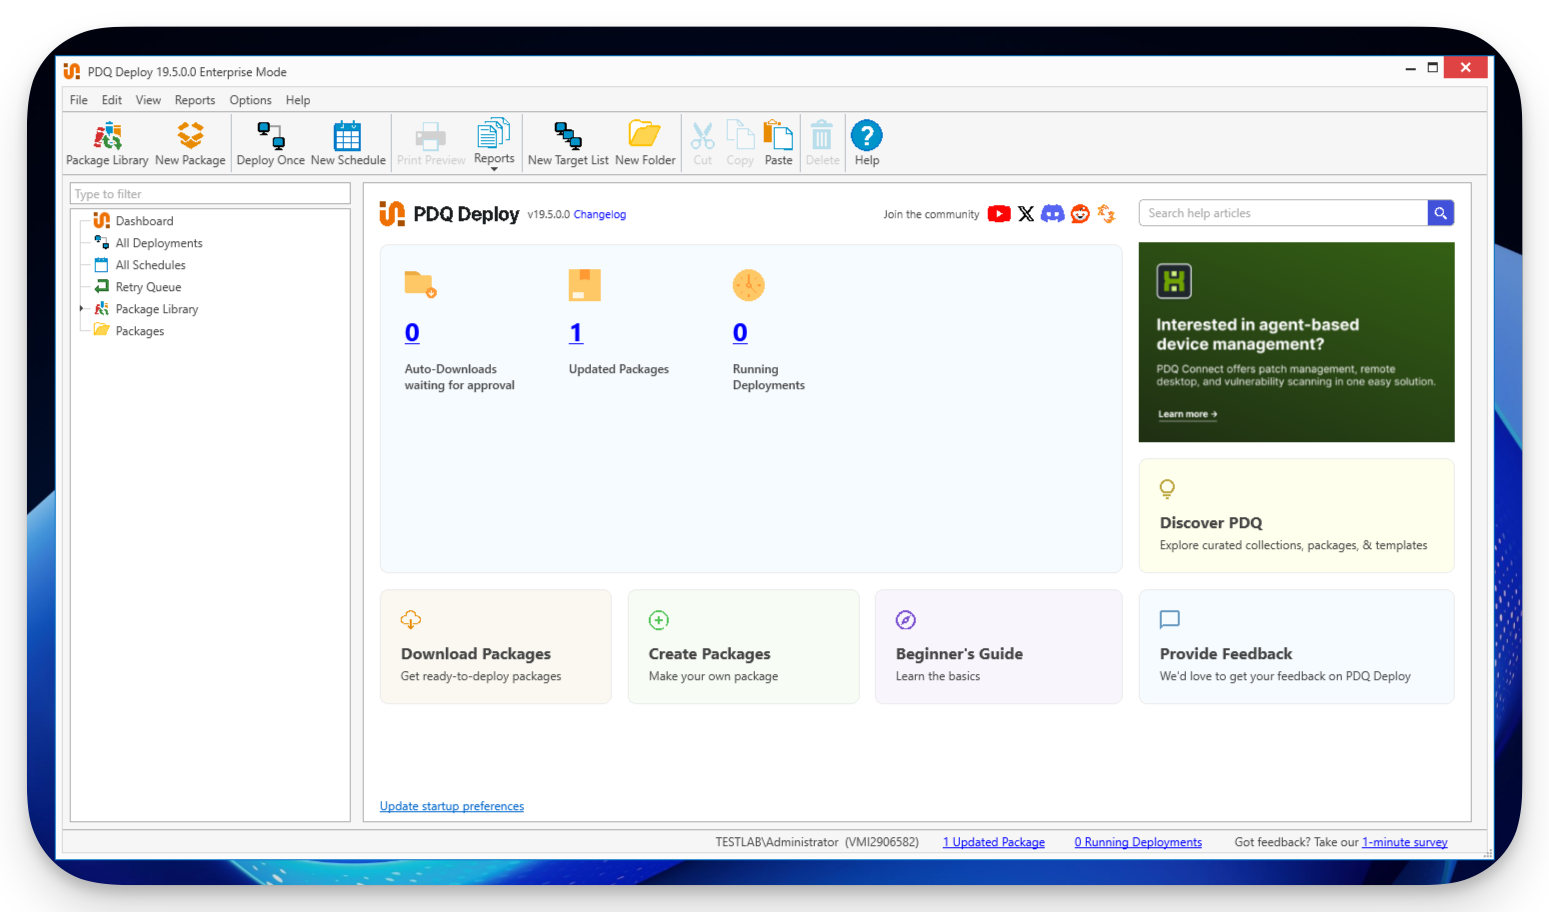Open the Reports toolbar dropdown
The height and width of the screenshot is (912, 1549).
click(x=494, y=145)
